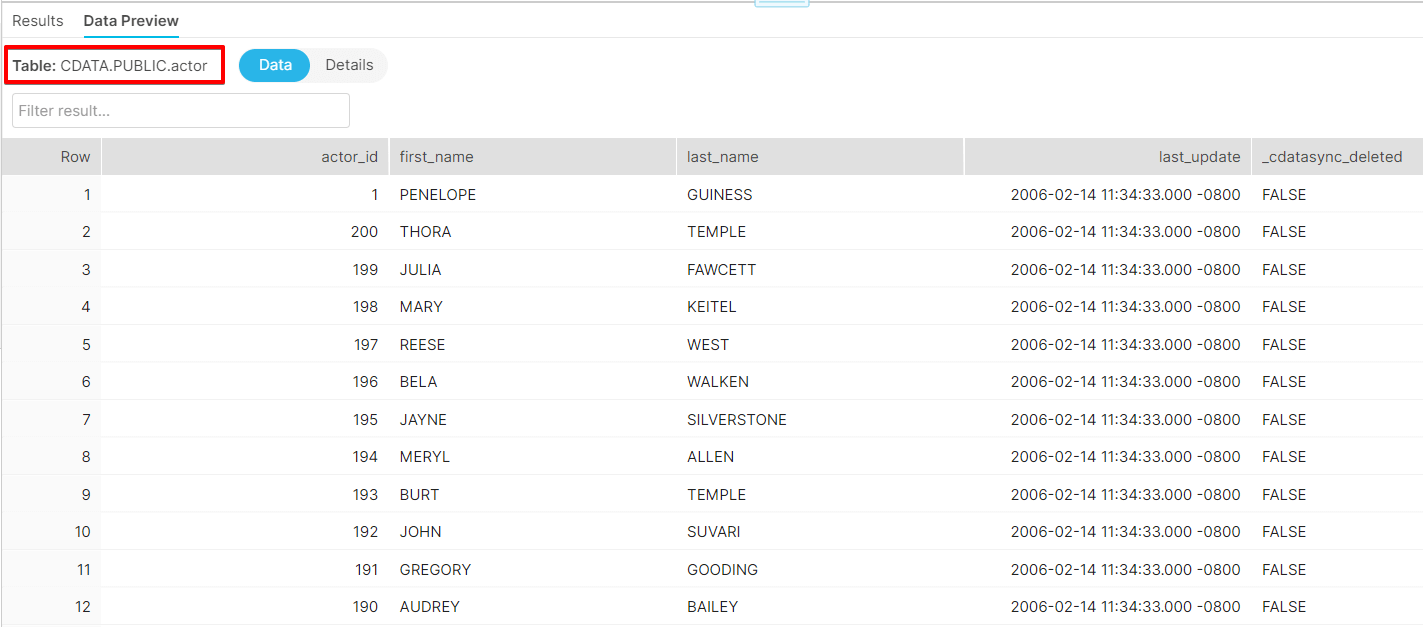Click the last_name column header
Image resolution: width=1423 pixels, height=627 pixels.
pos(722,157)
